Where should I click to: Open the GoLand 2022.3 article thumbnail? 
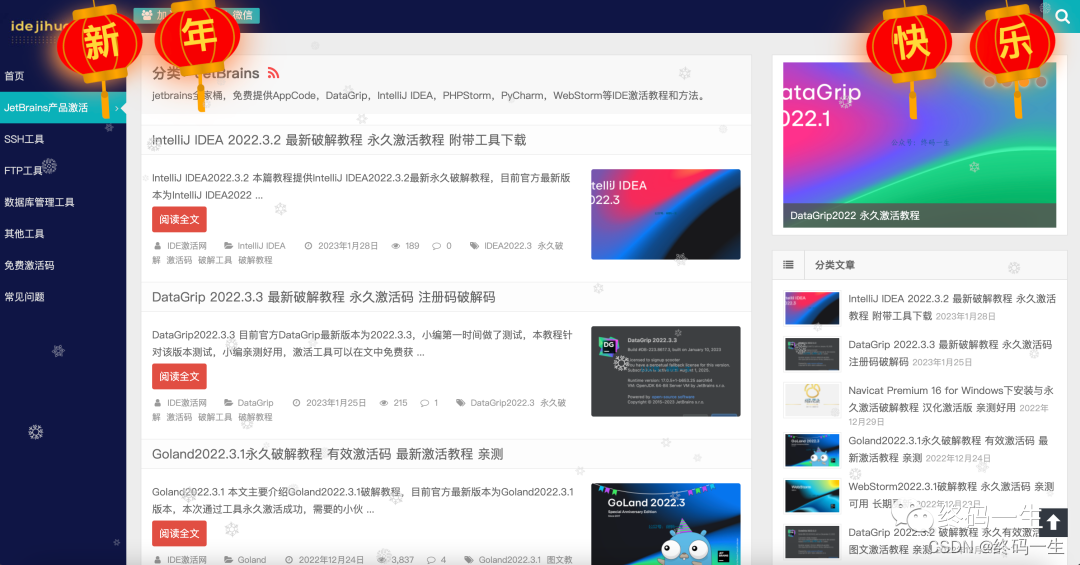pos(666,524)
